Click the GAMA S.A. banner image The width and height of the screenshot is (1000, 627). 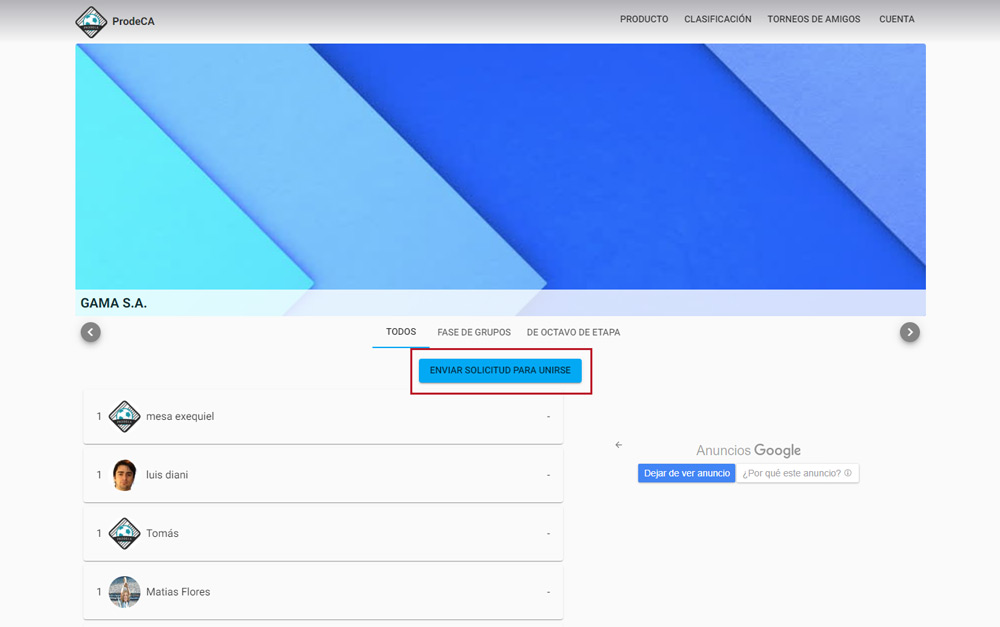coord(500,170)
